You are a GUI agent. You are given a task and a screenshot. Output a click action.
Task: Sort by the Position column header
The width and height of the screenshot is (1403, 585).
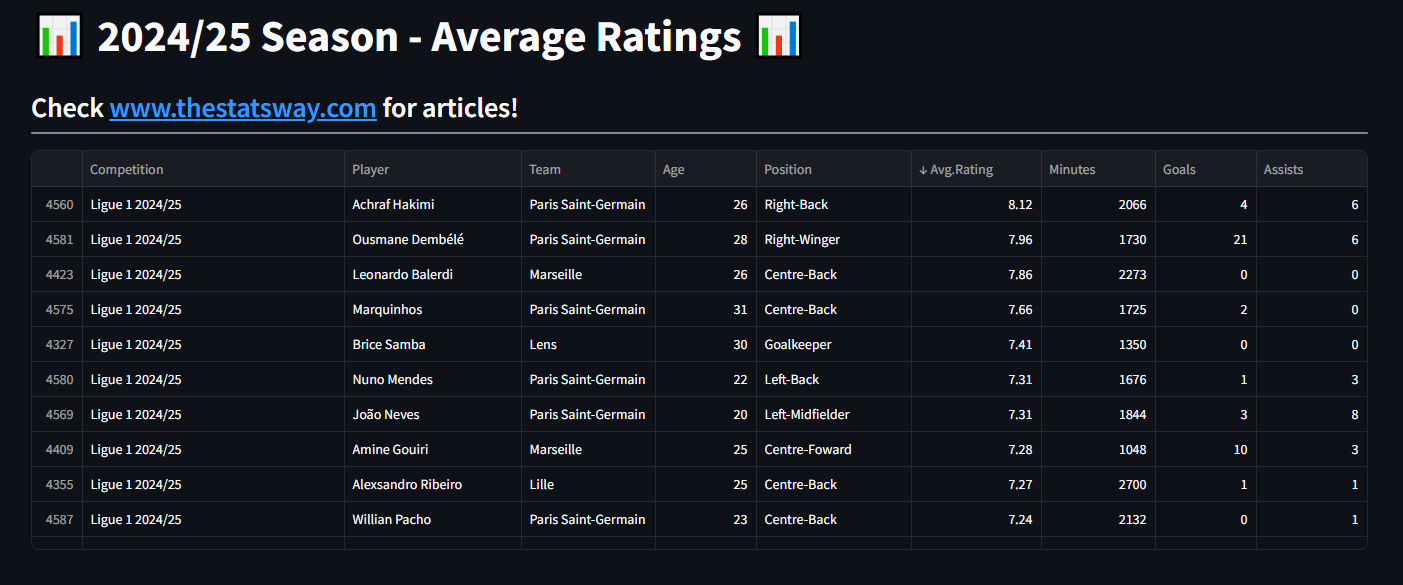point(834,169)
